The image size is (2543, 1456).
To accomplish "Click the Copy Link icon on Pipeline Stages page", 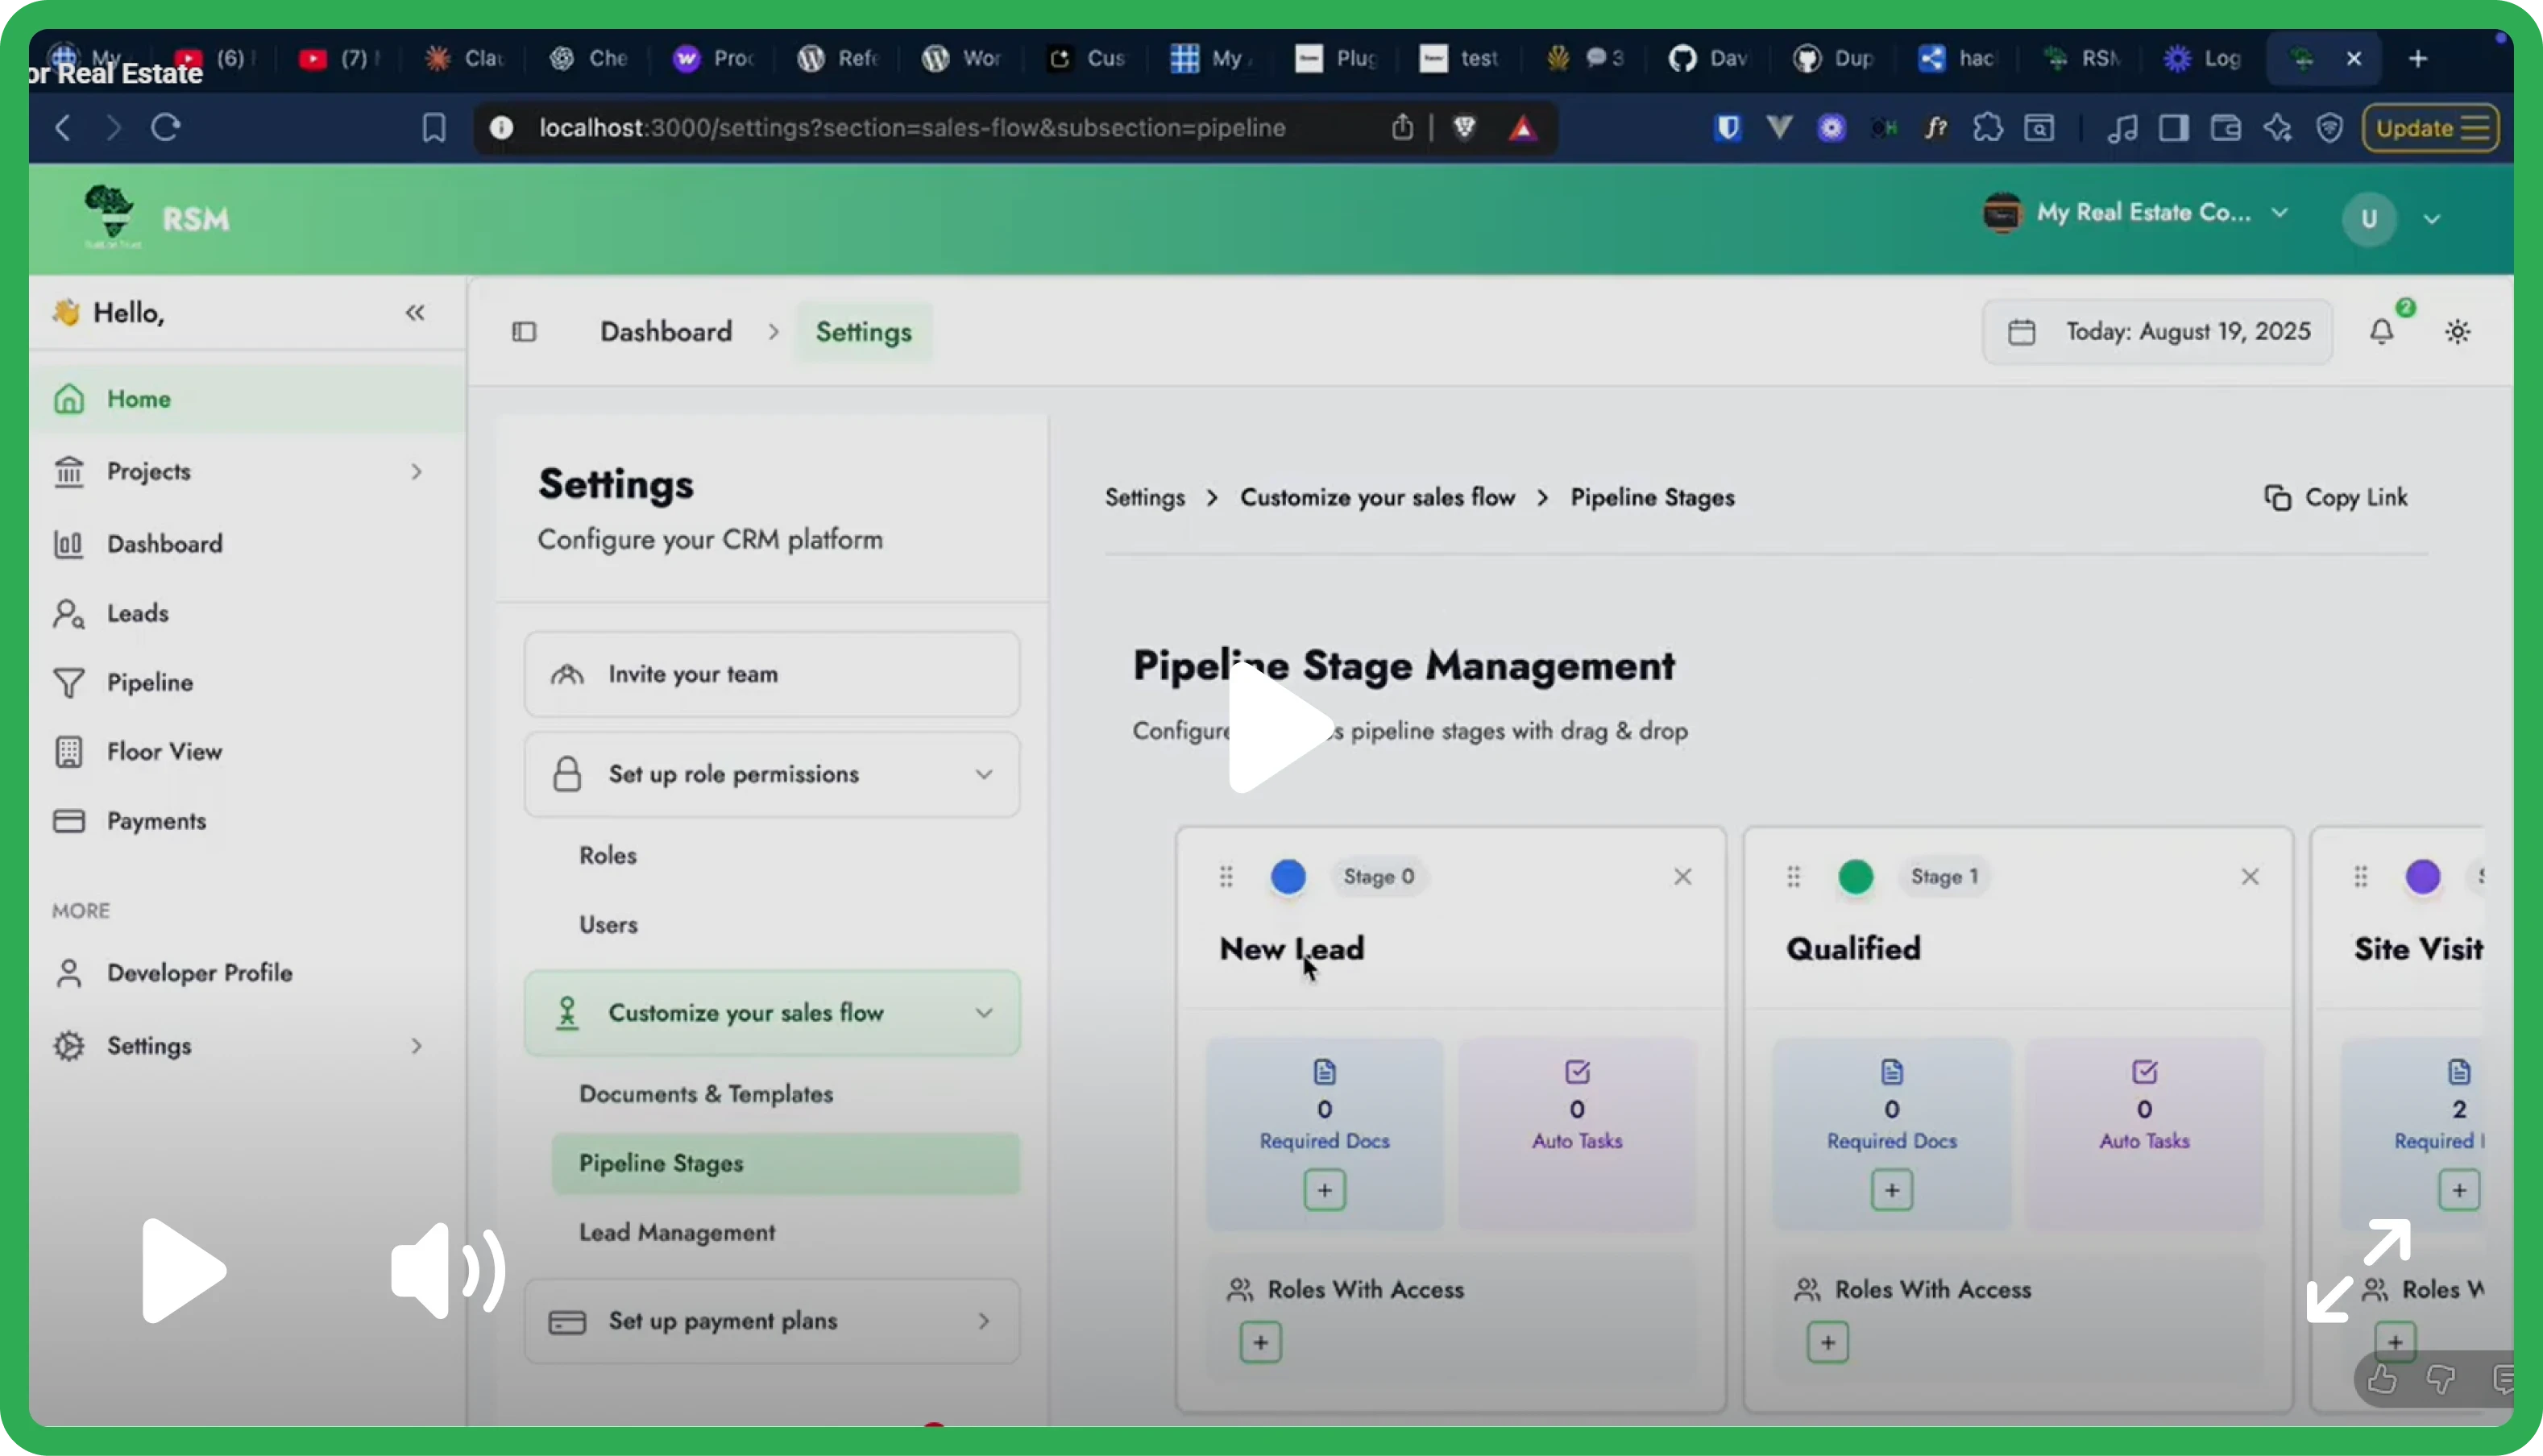I will tap(2278, 497).
